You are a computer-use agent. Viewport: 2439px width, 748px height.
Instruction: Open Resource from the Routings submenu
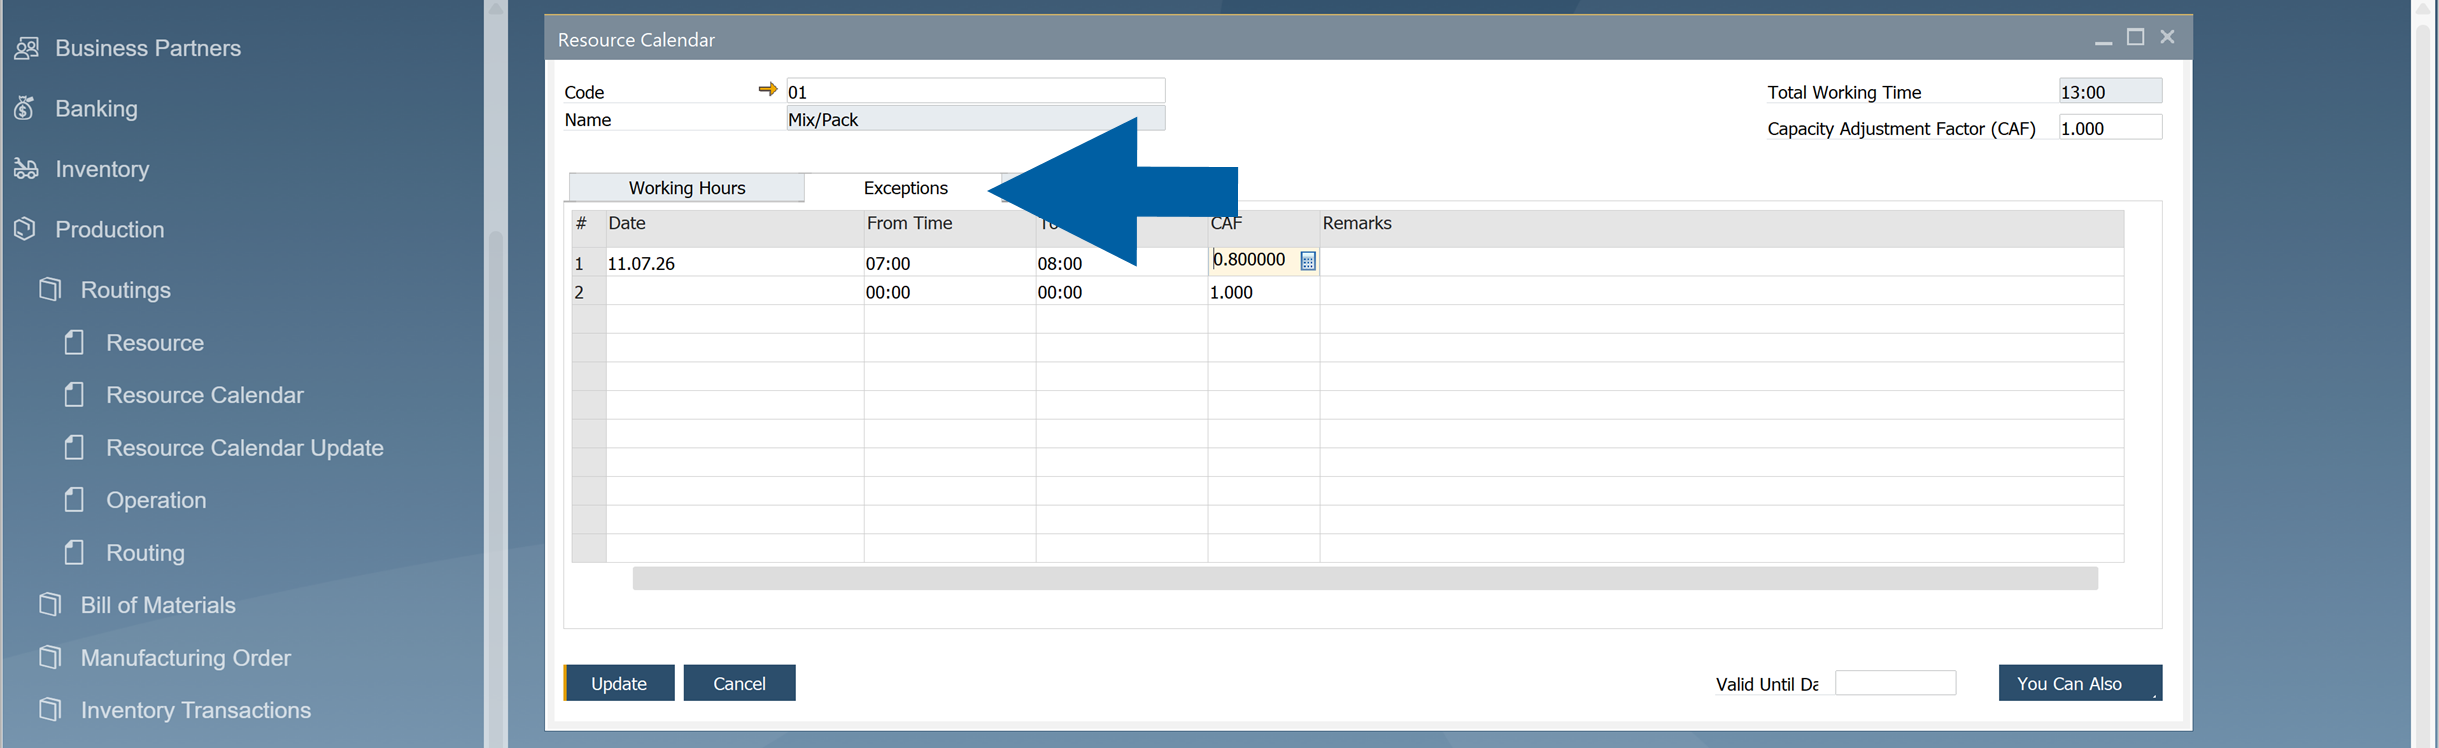pyautogui.click(x=155, y=343)
